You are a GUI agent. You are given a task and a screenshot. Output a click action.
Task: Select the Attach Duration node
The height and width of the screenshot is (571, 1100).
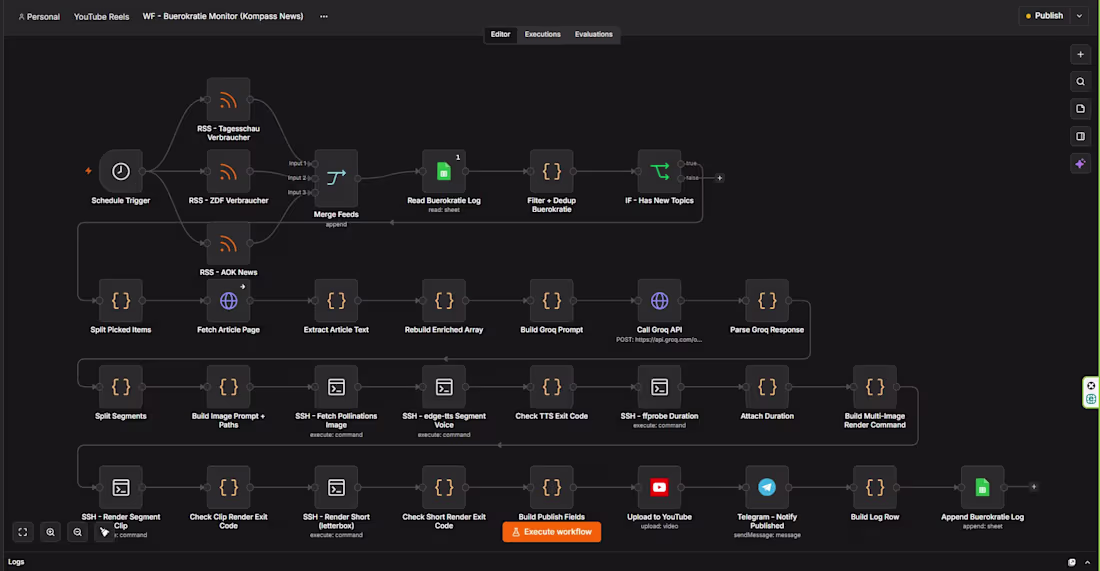[767, 387]
